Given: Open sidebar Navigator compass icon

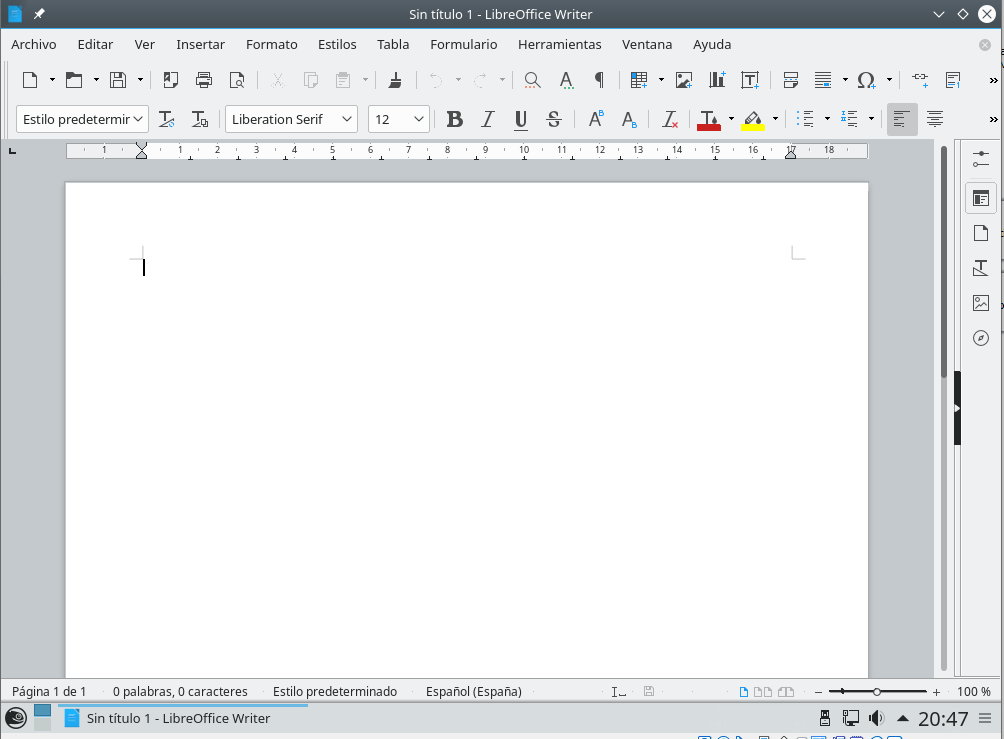Looking at the screenshot, I should tap(981, 338).
